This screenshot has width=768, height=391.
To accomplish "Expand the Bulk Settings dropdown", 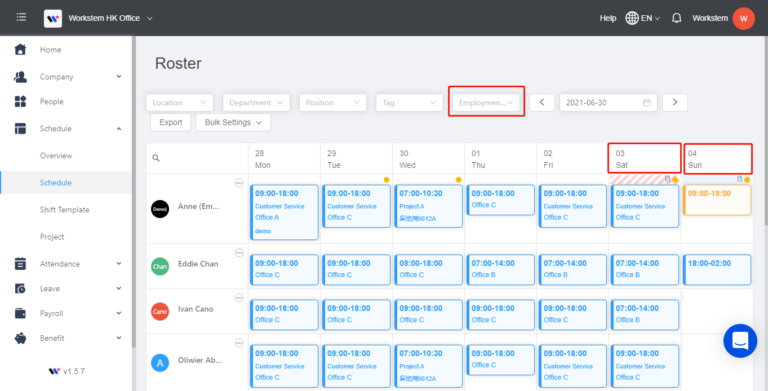I will [x=233, y=122].
